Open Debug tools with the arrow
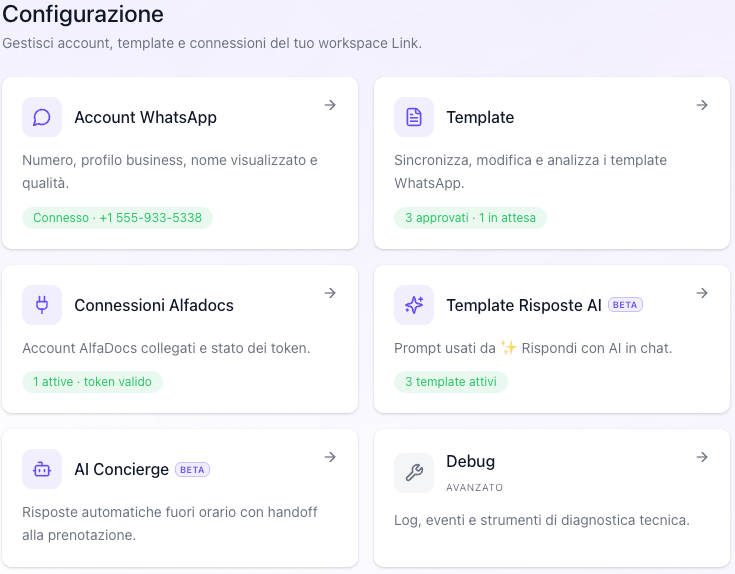Screen dimensions: 735x574 702,457
